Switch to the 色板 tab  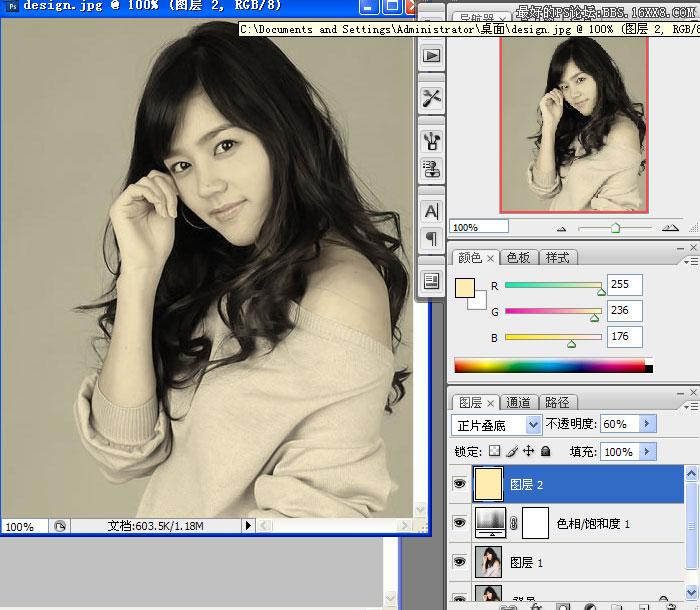point(518,258)
